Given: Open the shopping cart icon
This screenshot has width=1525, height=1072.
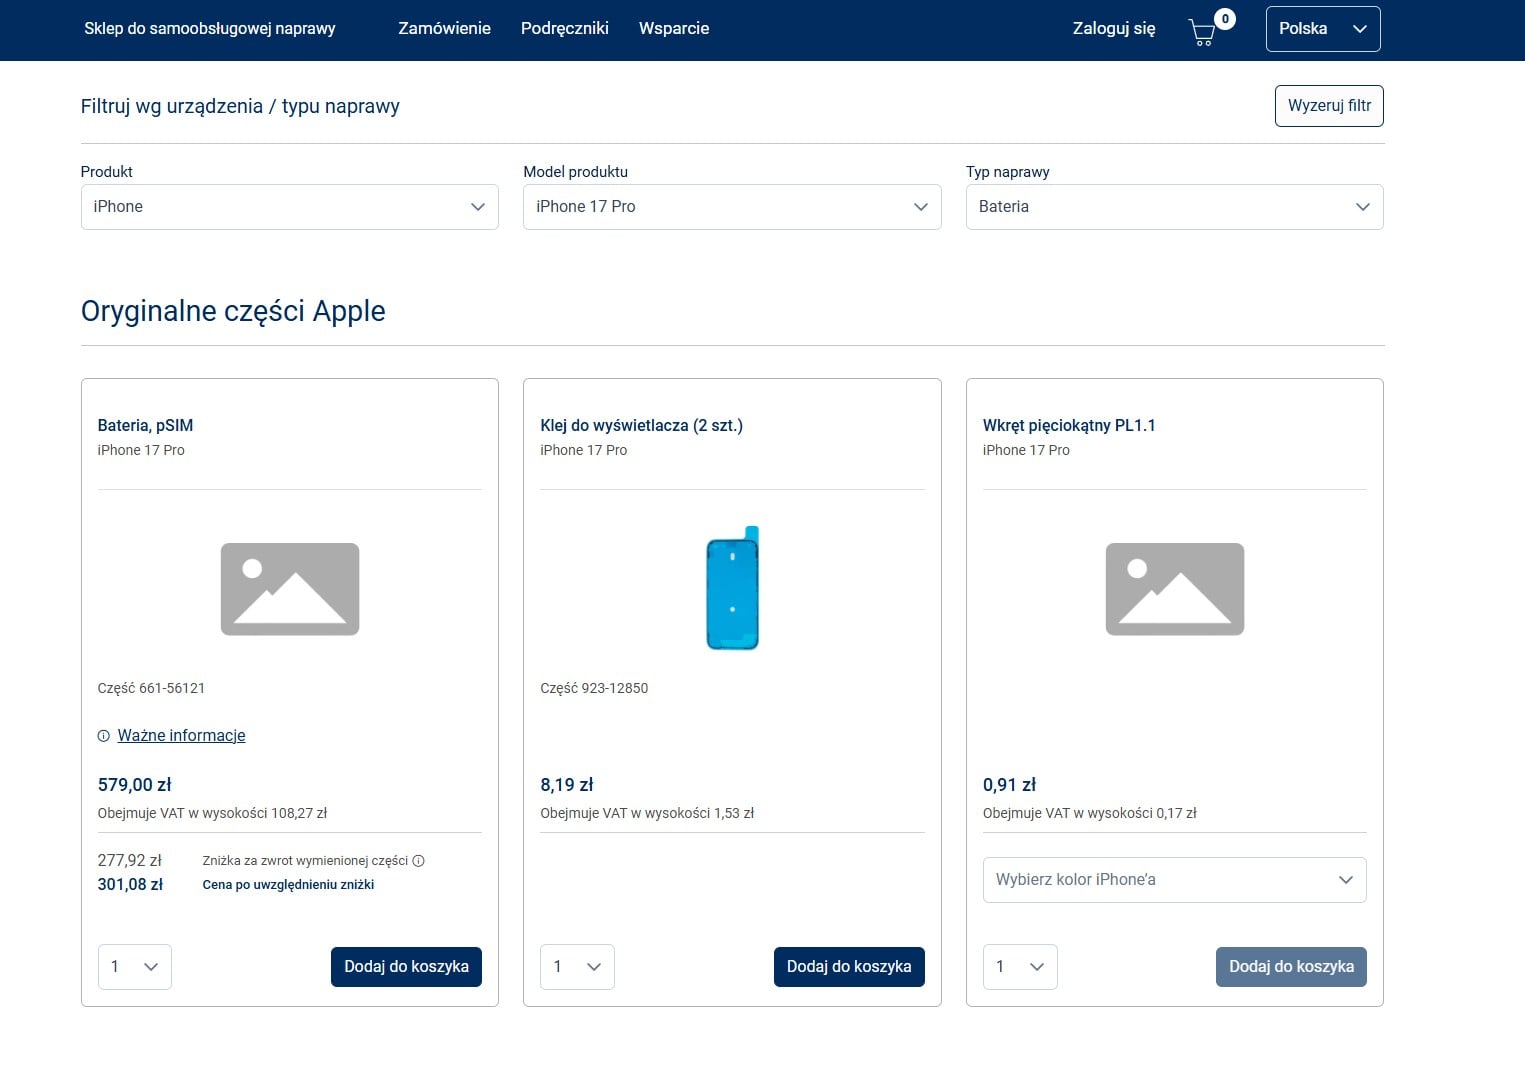Looking at the screenshot, I should pyautogui.click(x=1203, y=32).
